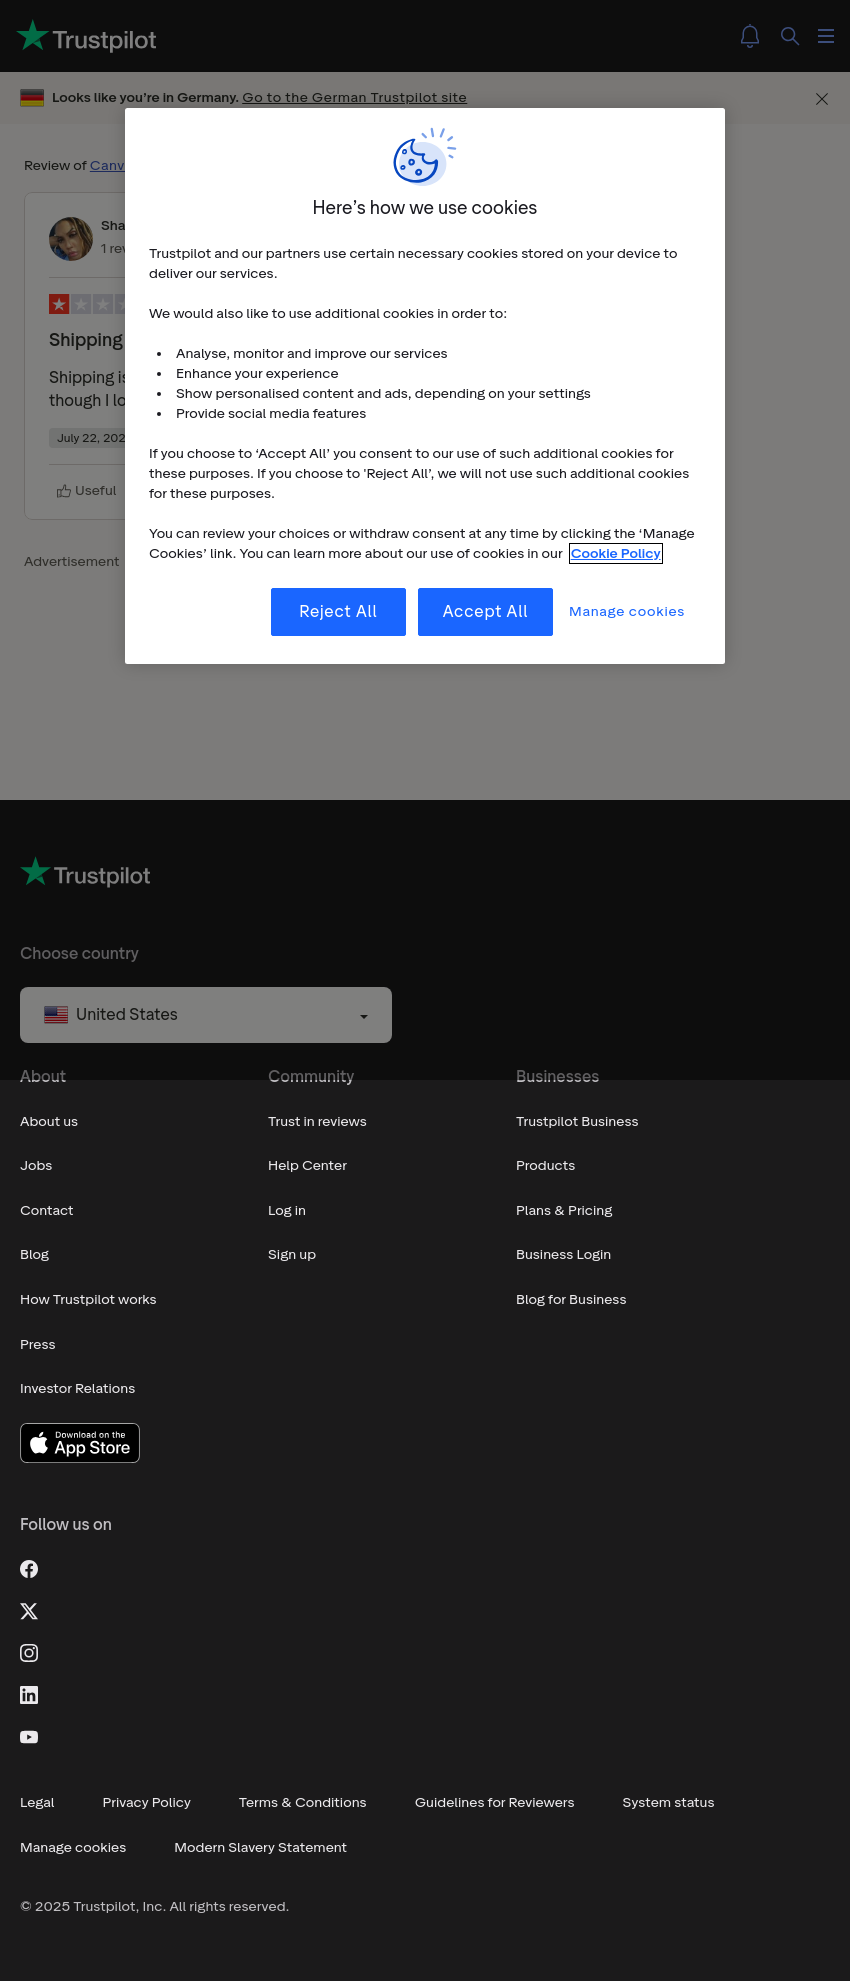The image size is (850, 1981).
Task: Open How Trustpilot works
Action: coord(88,1300)
